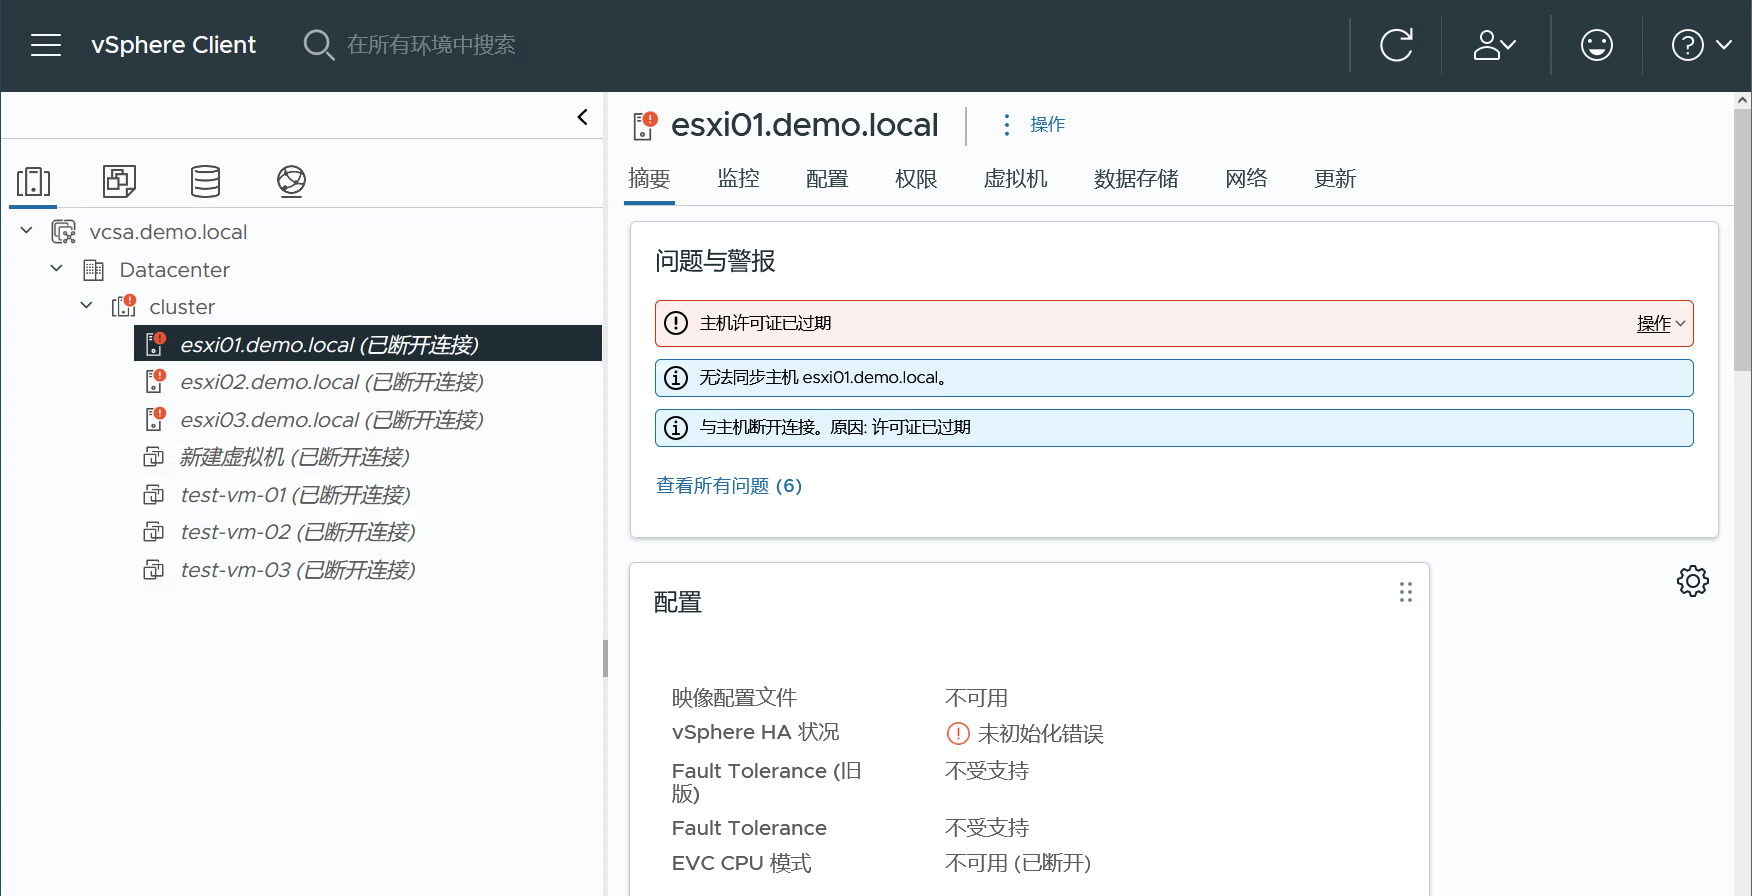Click 与主机断开连接。原因: 许可证已过期 message text
Viewport: 1752px width, 896px height.
[835, 428]
